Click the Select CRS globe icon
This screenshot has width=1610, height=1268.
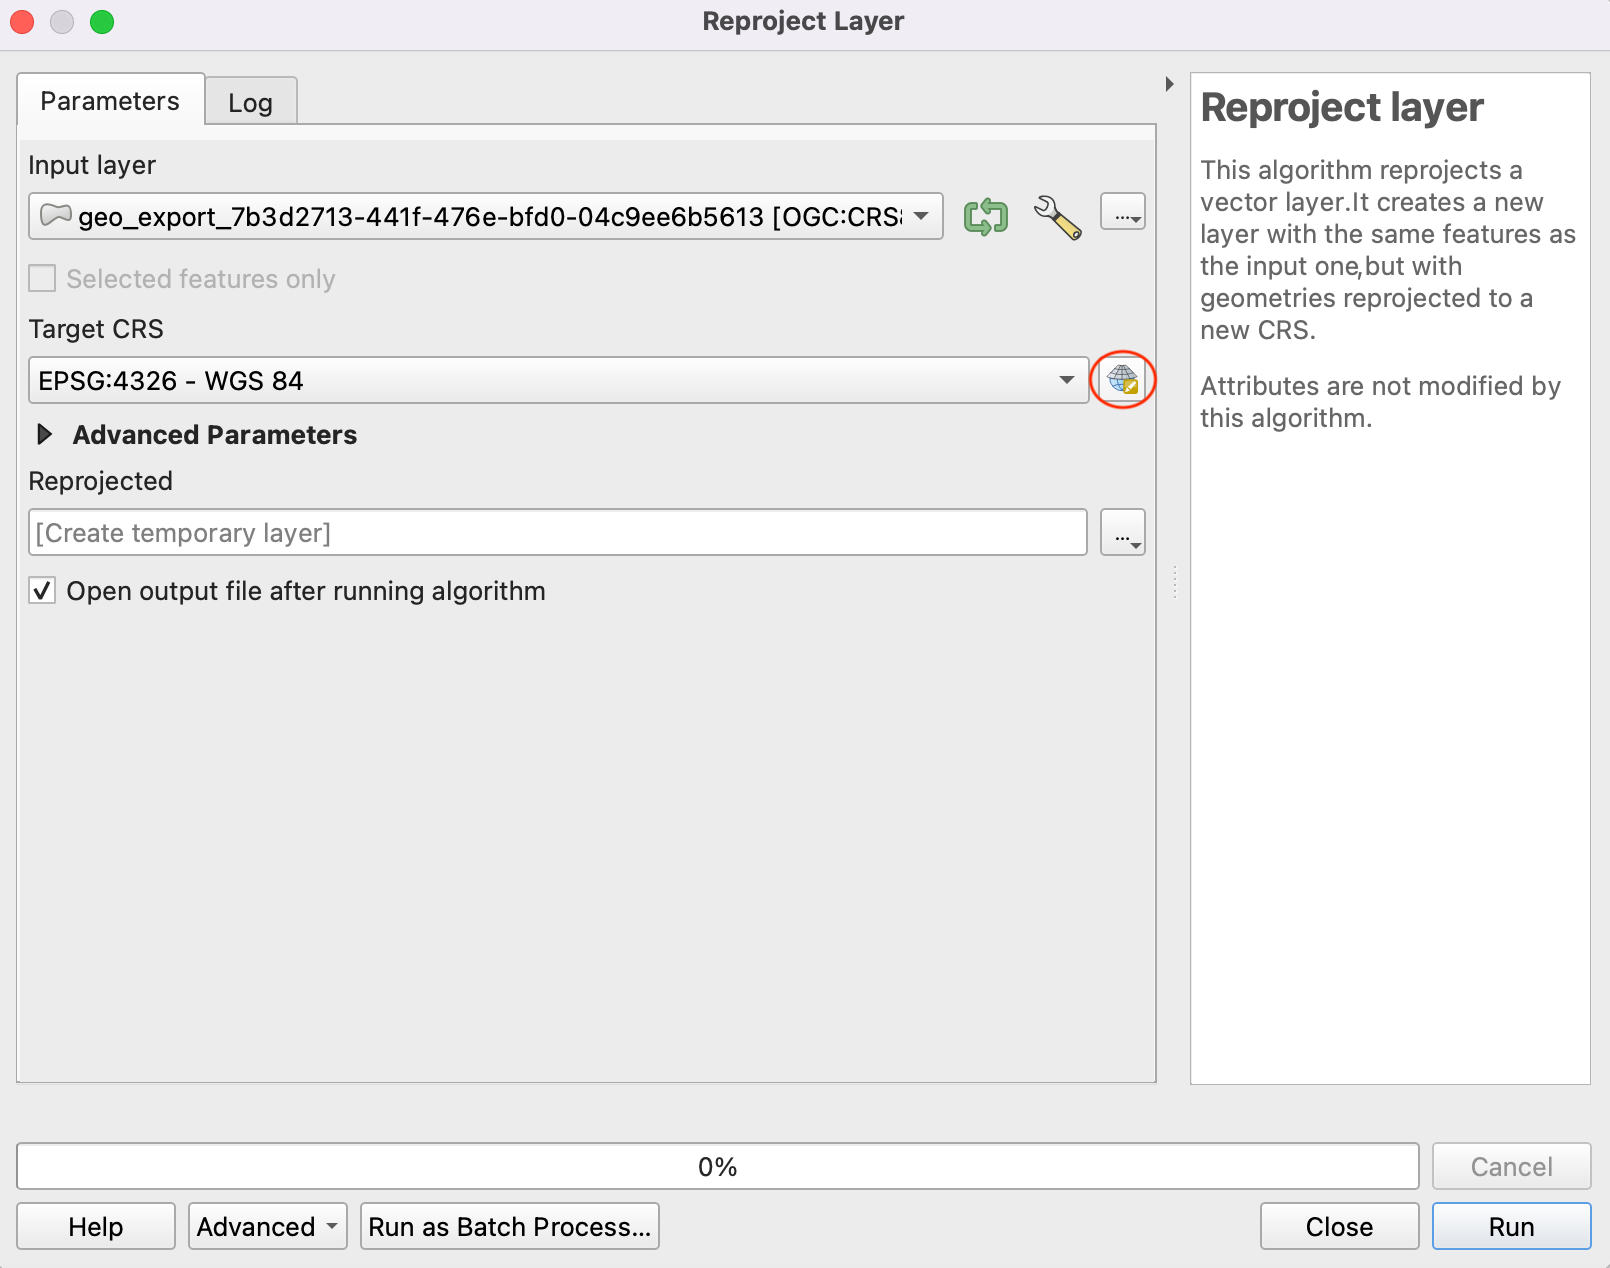click(x=1122, y=380)
